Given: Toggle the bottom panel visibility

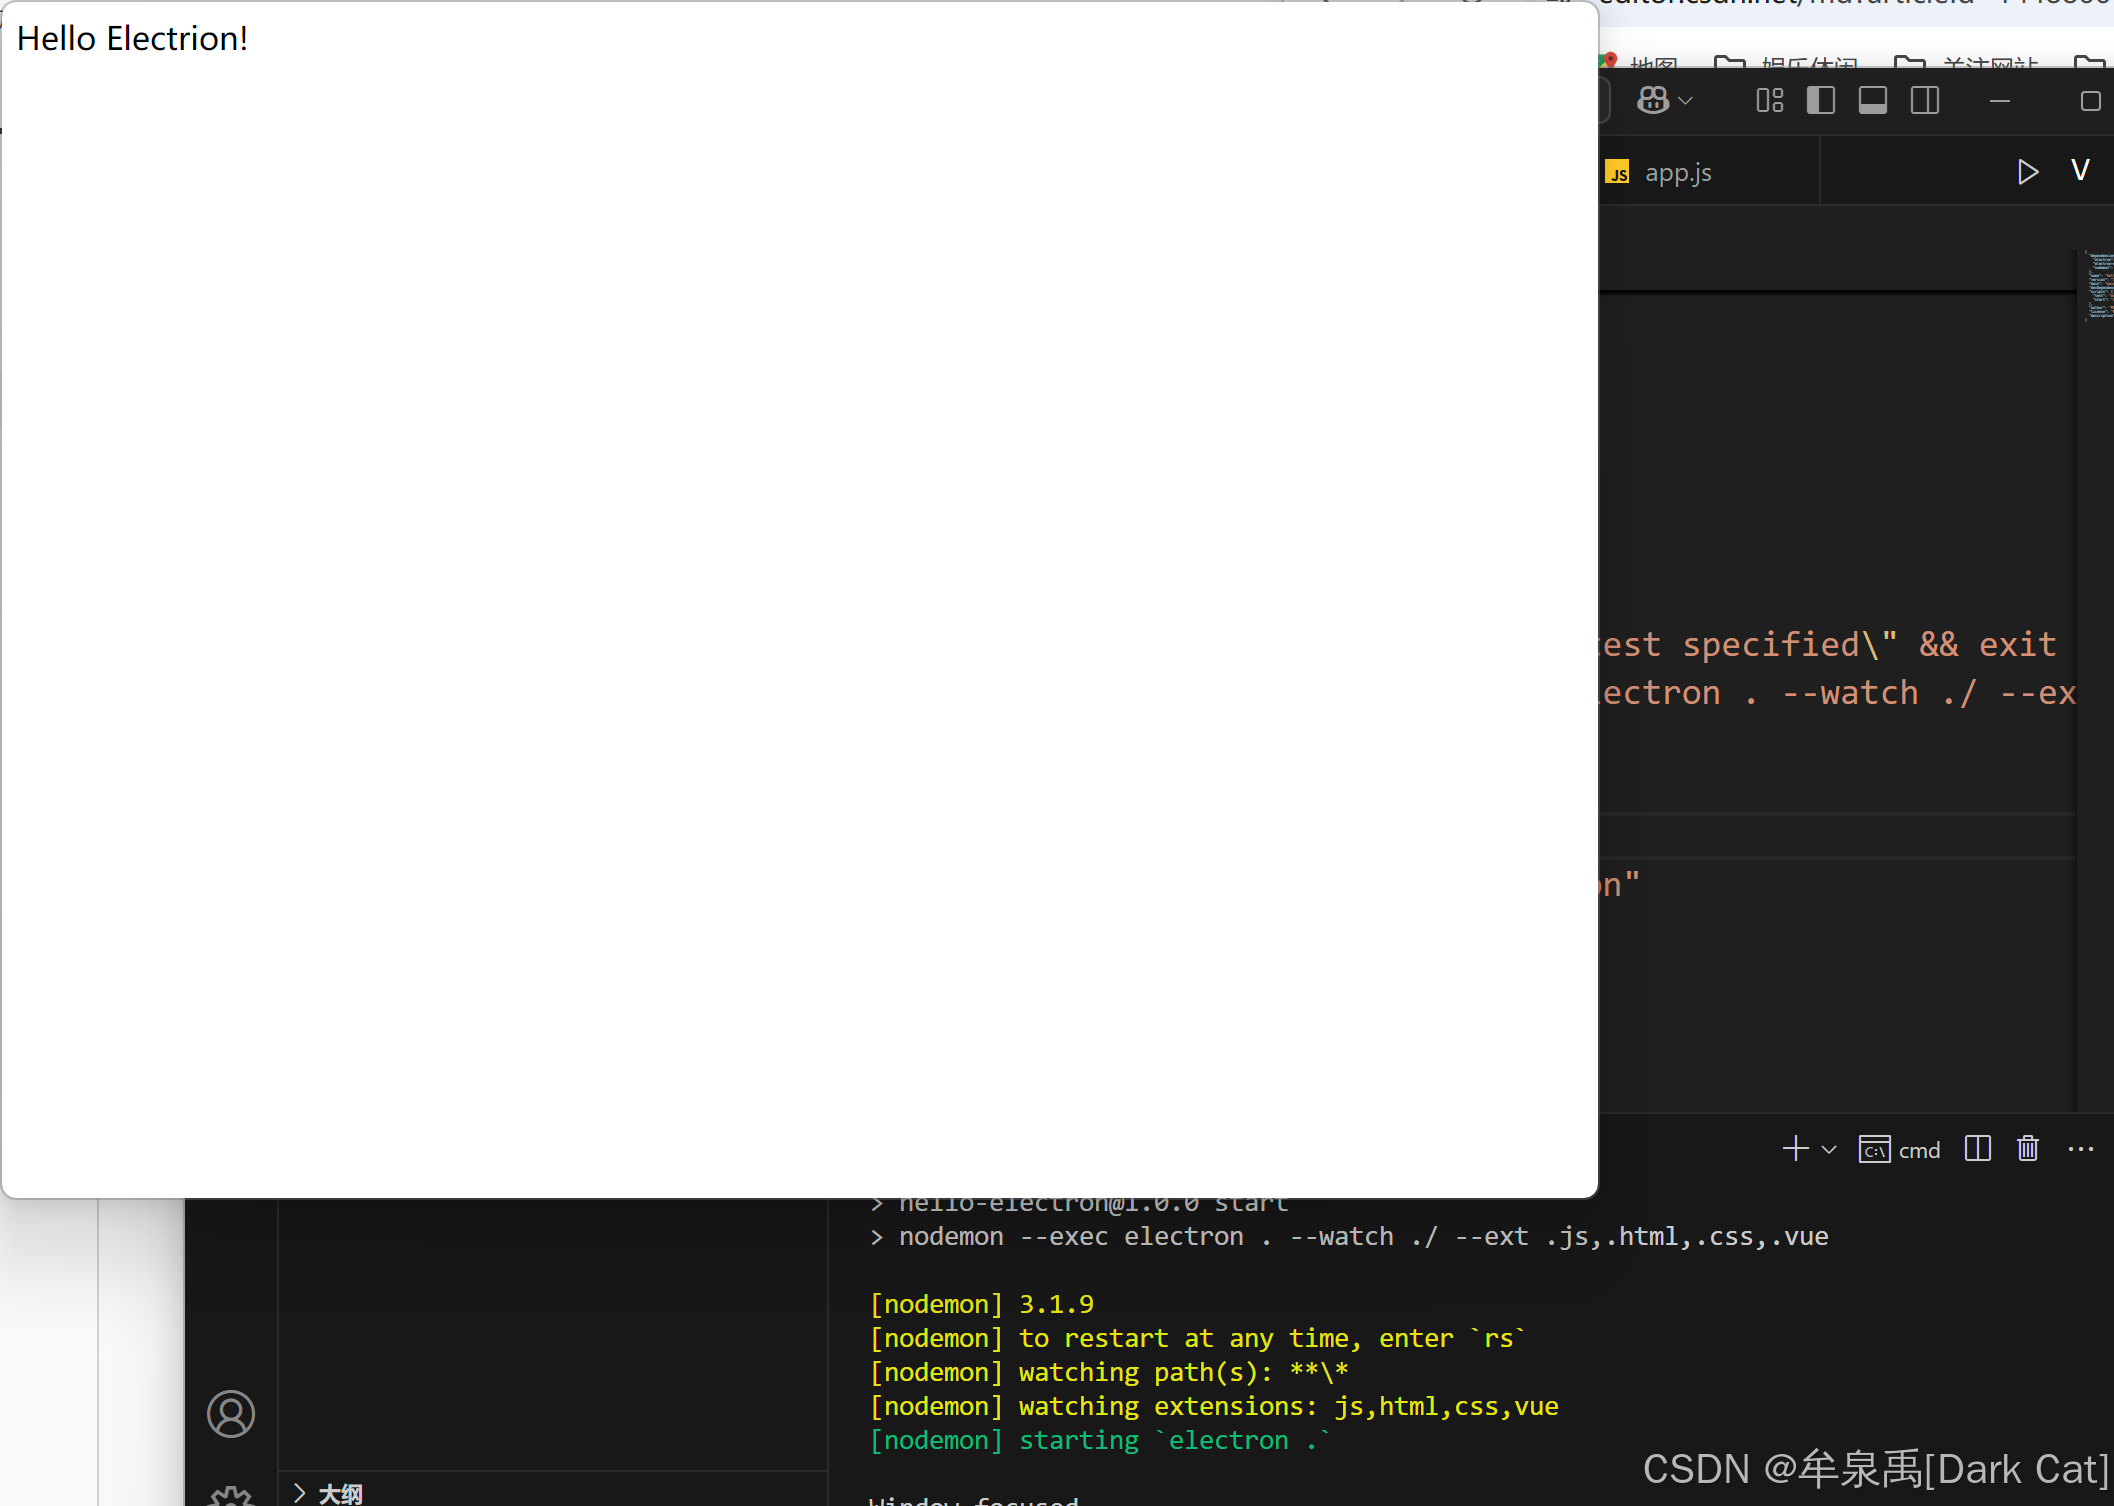Looking at the screenshot, I should click(x=1872, y=100).
